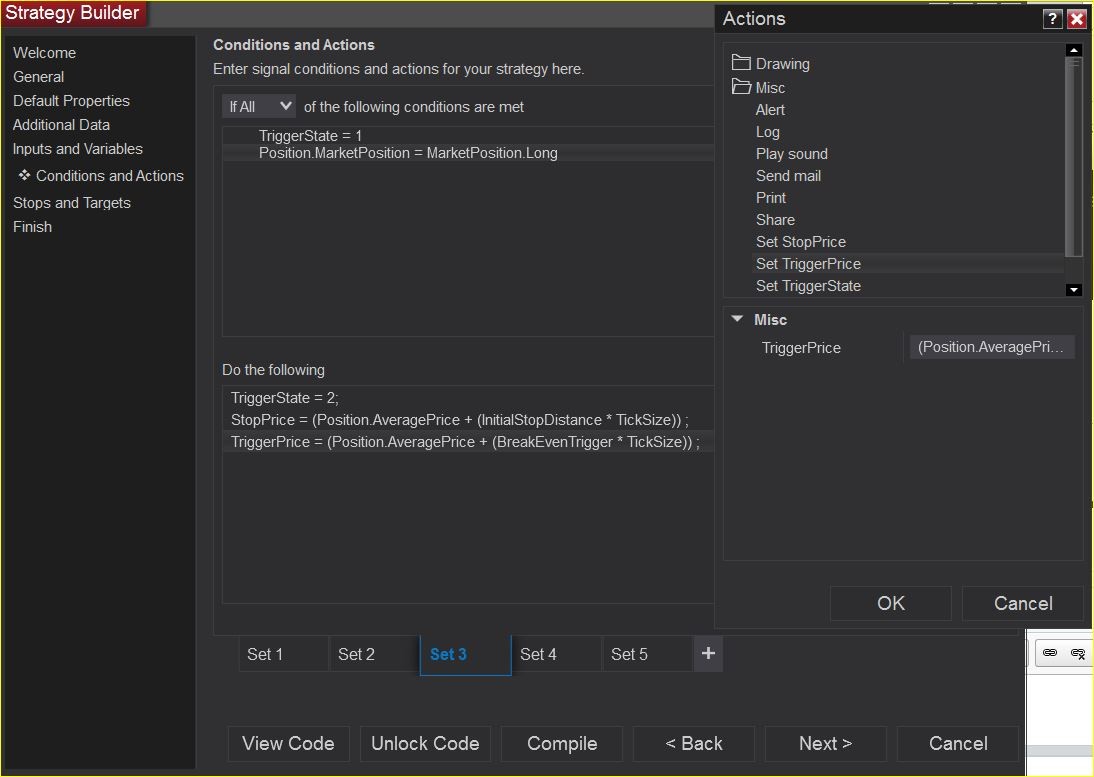The image size is (1094, 777).
Task: Collapse the Misc folder icon
Action: tap(741, 88)
